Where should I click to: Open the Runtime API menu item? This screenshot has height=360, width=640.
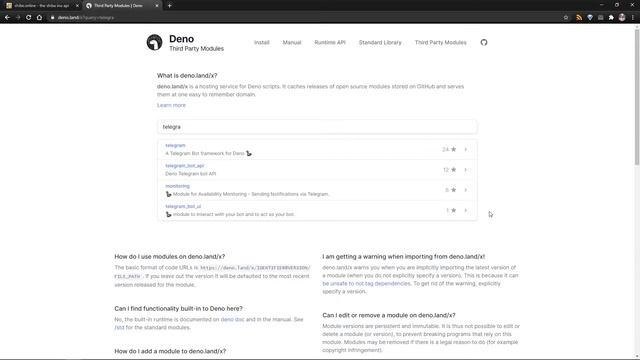[330, 42]
